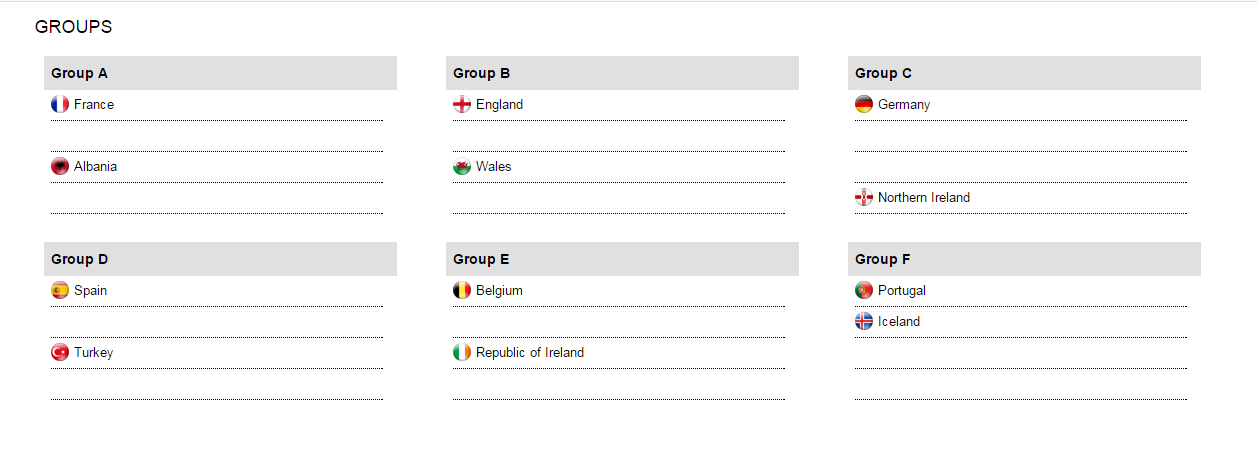The height and width of the screenshot is (449, 1257).
Task: Click the GROUPS section heading
Action: [73, 27]
